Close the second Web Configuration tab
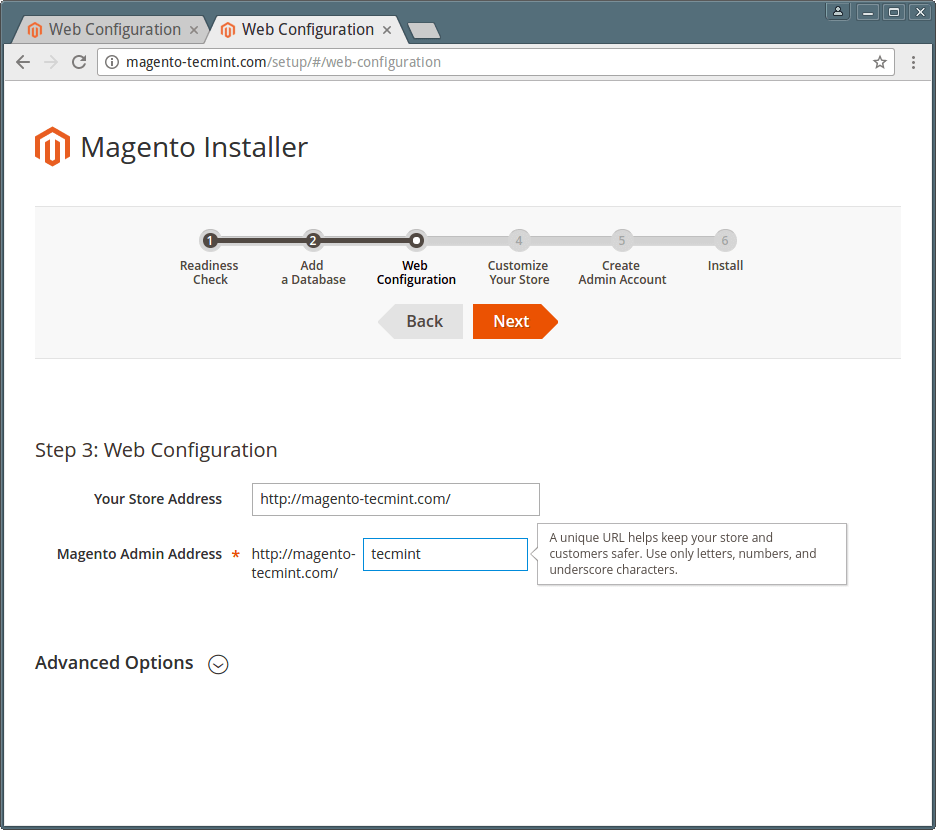The image size is (936, 830). coord(387,30)
